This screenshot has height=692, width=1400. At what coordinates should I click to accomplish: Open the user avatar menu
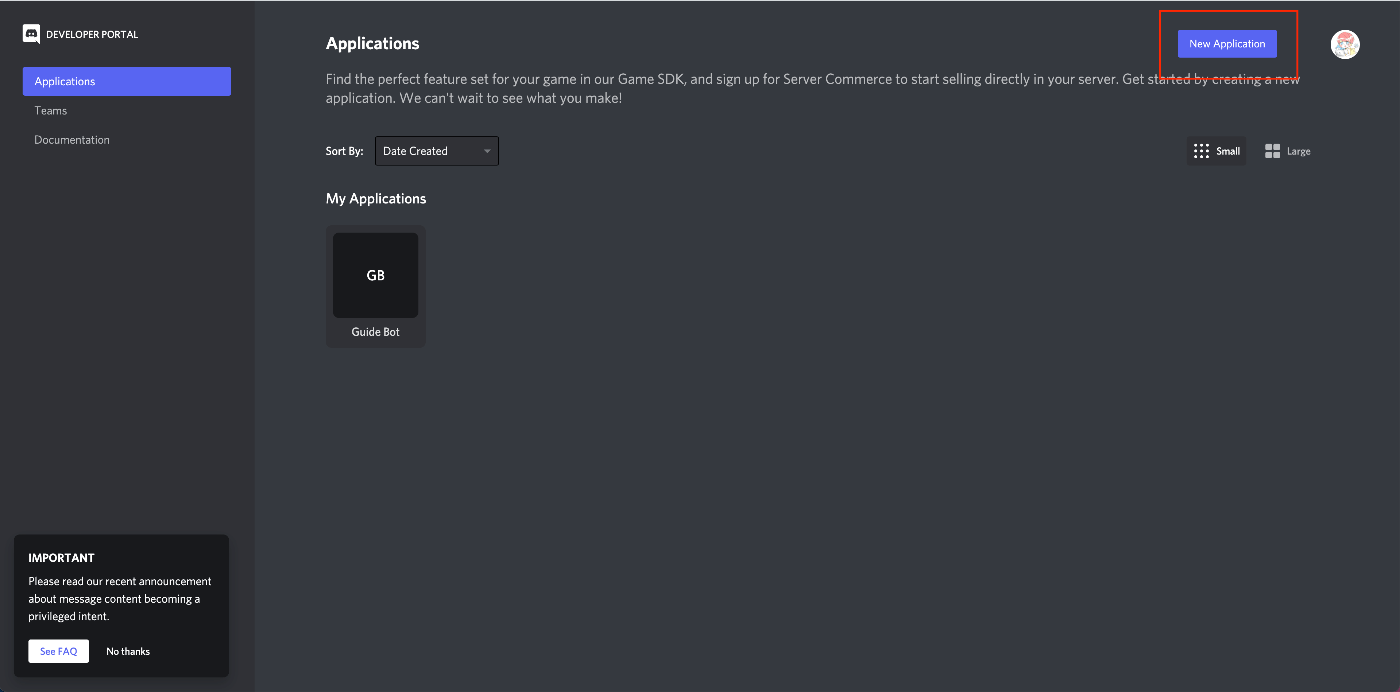pyautogui.click(x=1345, y=44)
